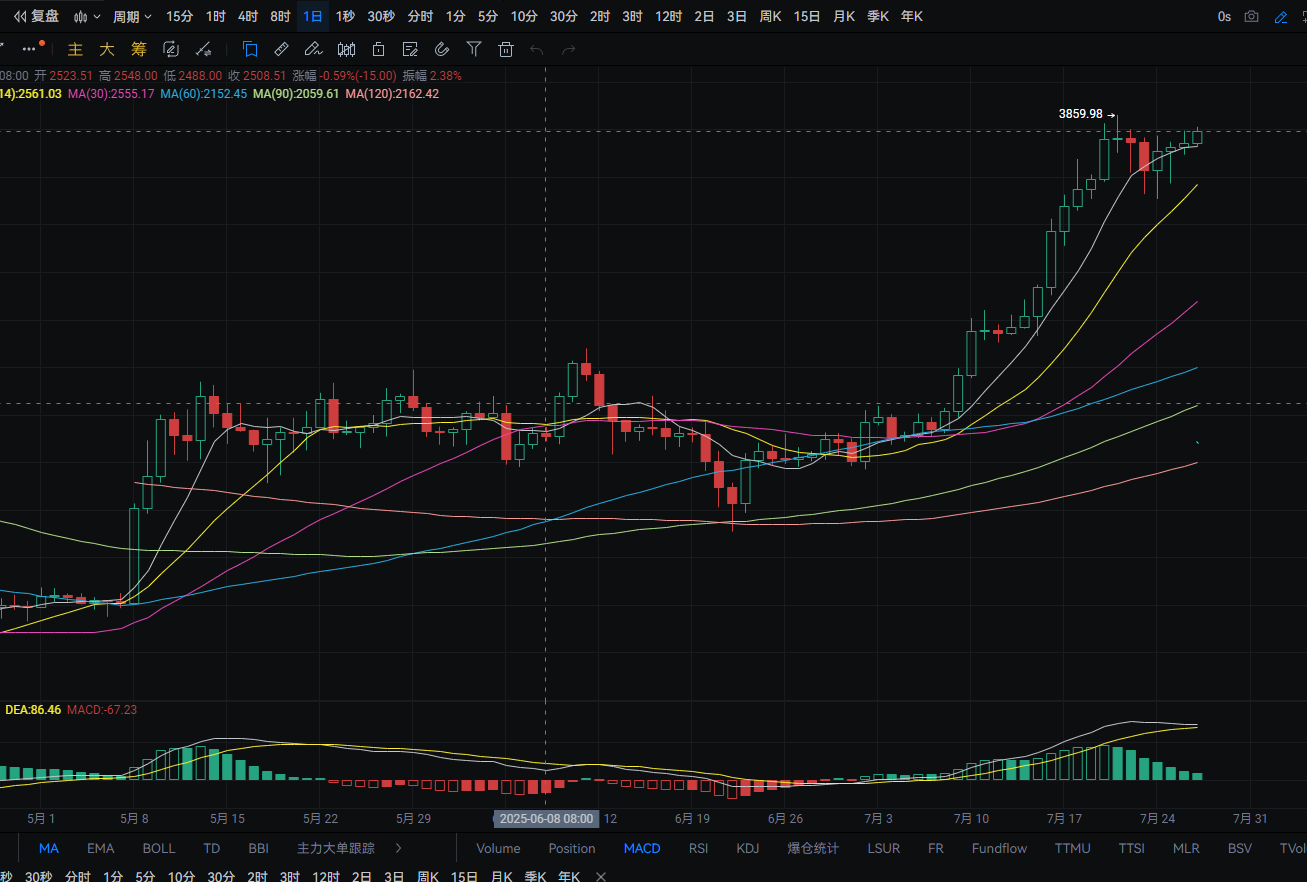Viewport: 1307px width, 882px height.
Task: Open the funnel filter tool
Action: [x=474, y=49]
